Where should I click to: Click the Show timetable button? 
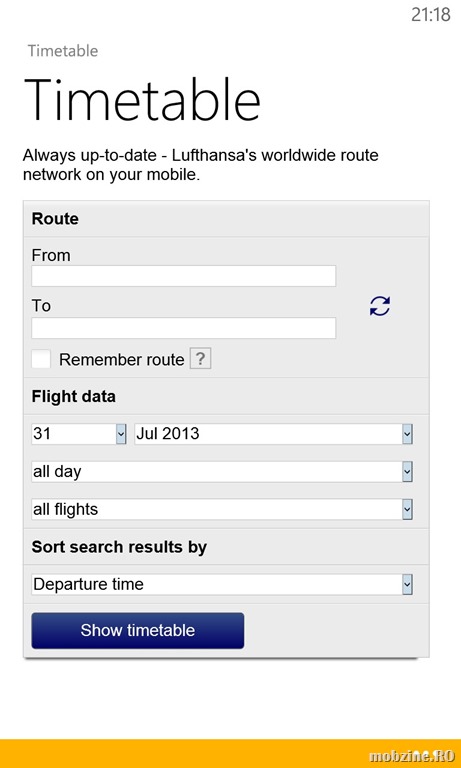[138, 630]
